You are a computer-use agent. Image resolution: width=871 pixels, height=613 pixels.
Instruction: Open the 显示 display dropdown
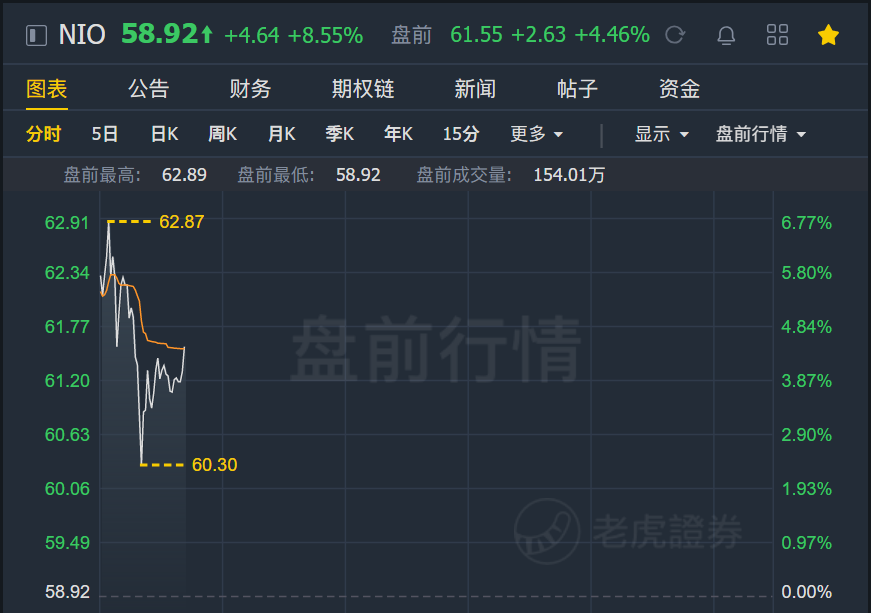tap(662, 134)
